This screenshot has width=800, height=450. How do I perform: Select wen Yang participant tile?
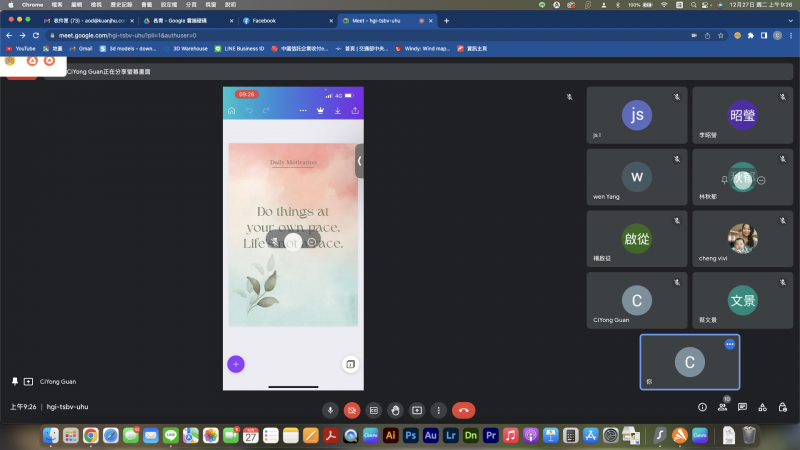pos(637,177)
